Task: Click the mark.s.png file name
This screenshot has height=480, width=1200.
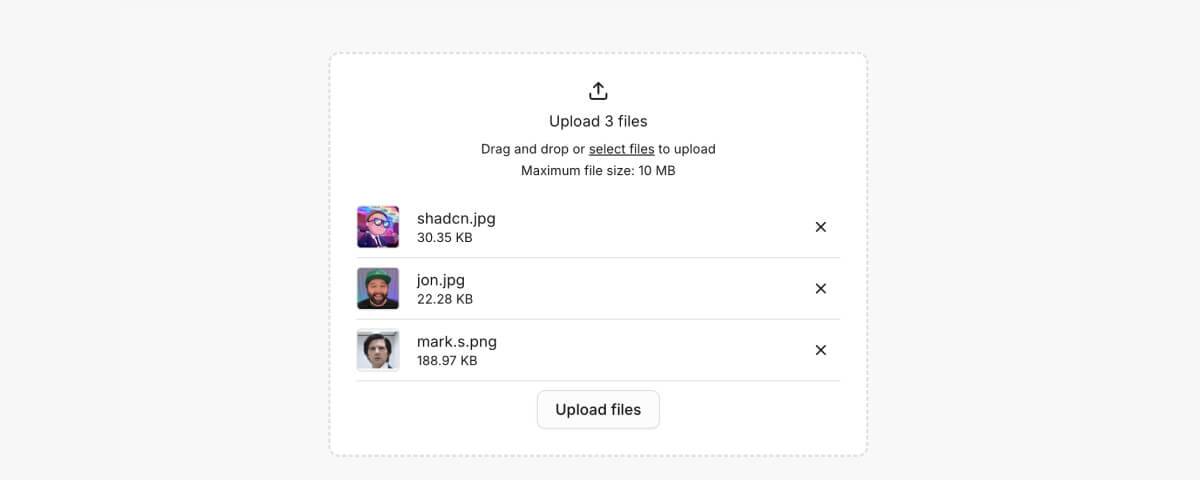Action: [457, 341]
